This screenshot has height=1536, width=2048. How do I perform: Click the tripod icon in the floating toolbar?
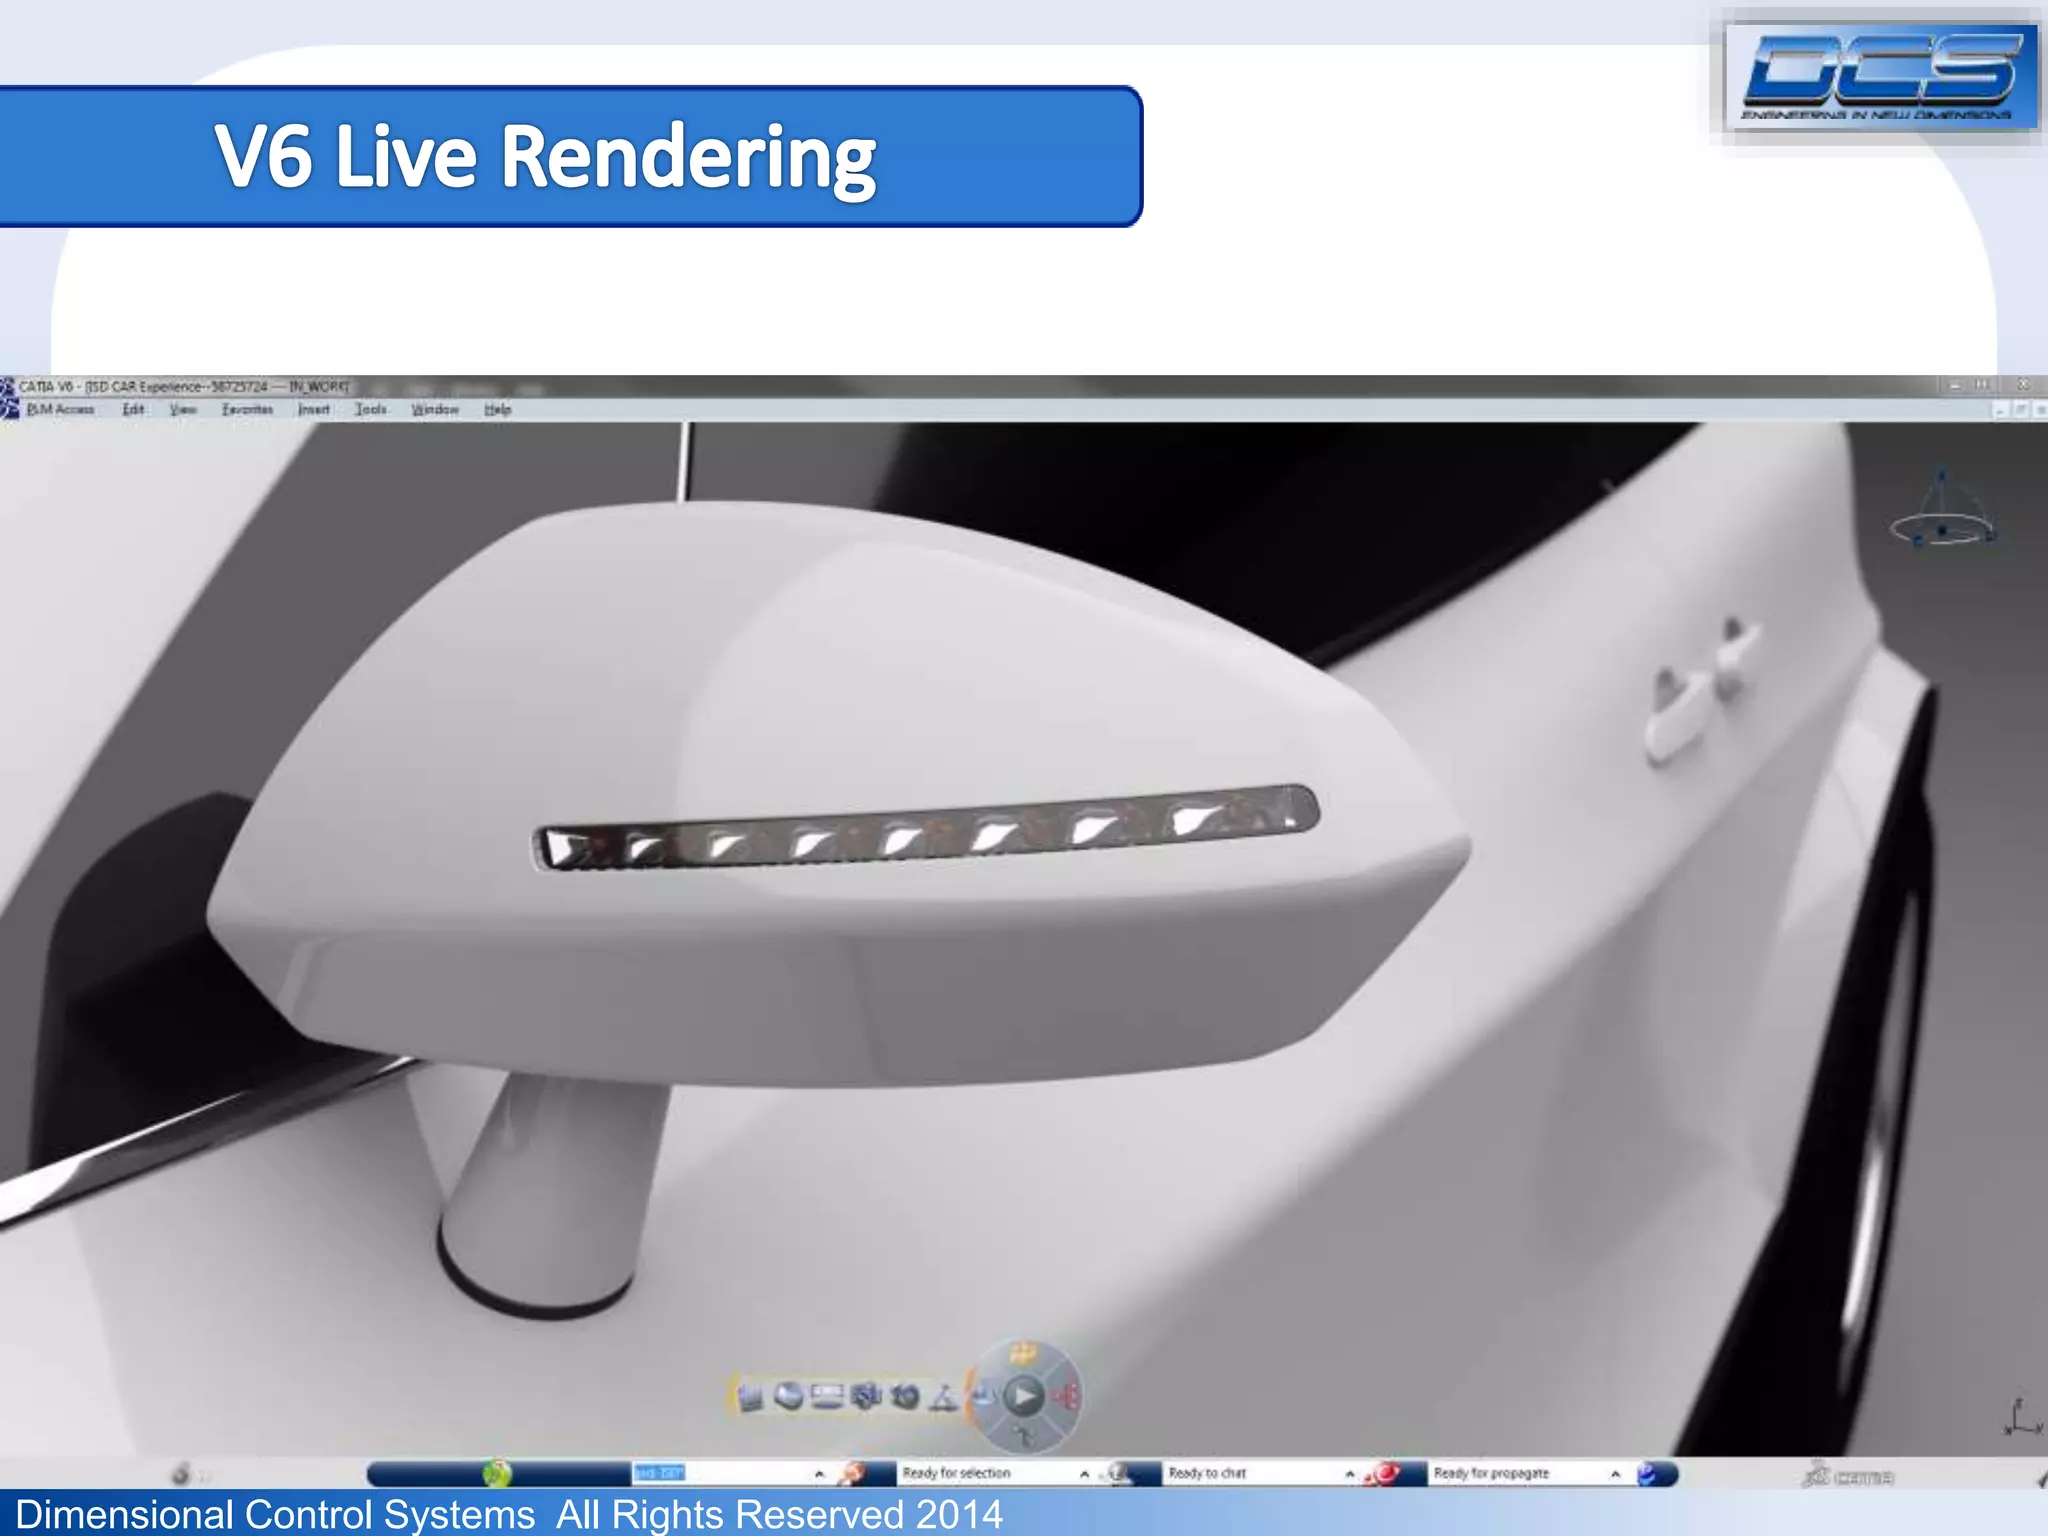(943, 1397)
